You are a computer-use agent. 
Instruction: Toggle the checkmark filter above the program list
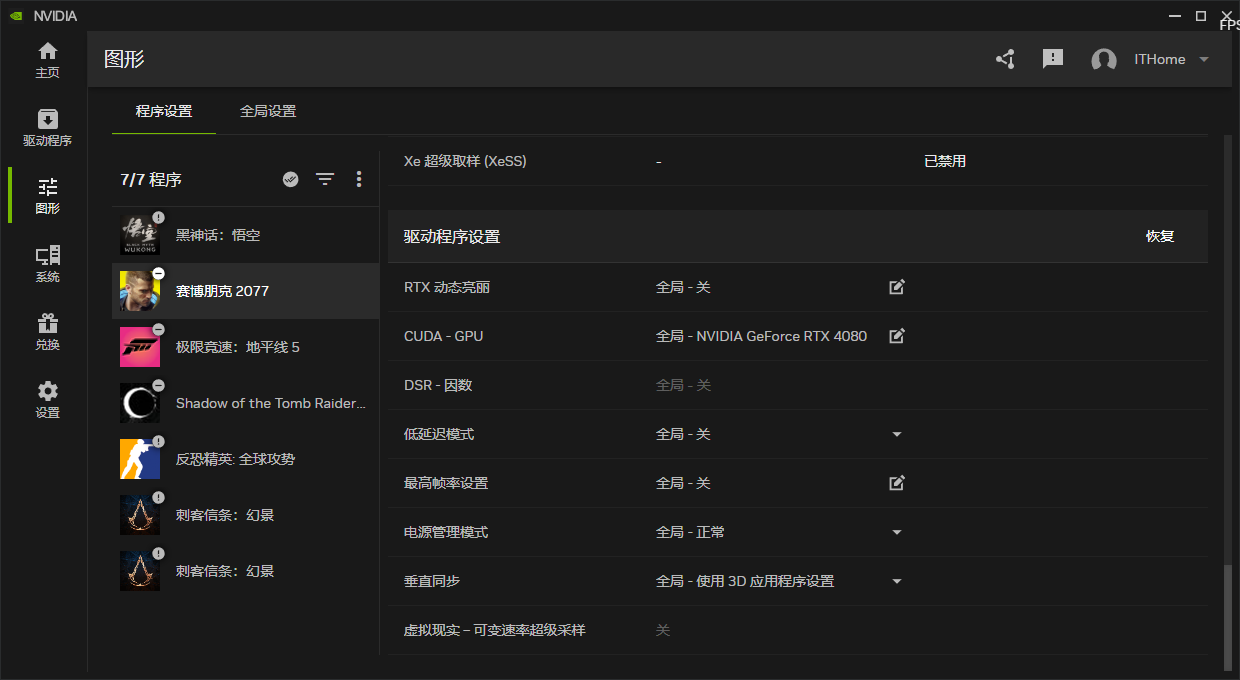290,179
